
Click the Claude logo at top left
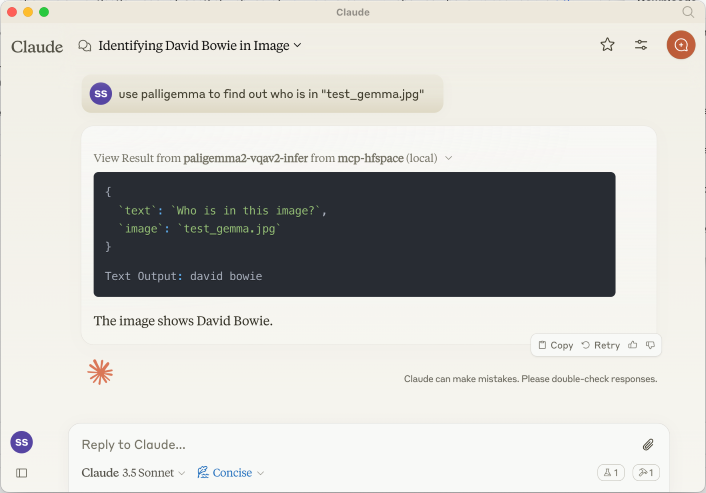point(37,46)
